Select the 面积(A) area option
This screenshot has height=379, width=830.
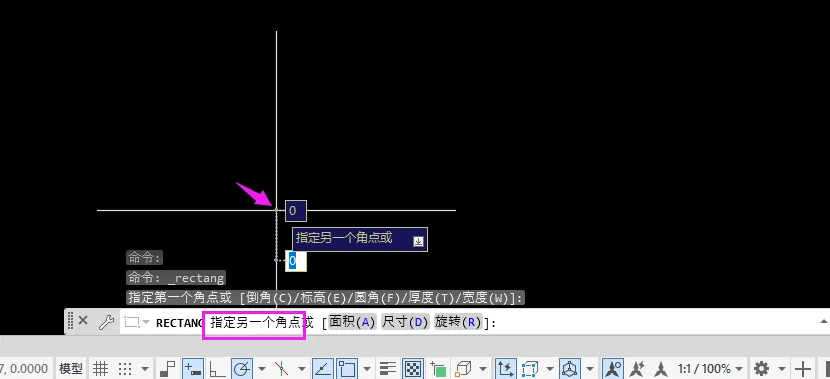(x=352, y=322)
